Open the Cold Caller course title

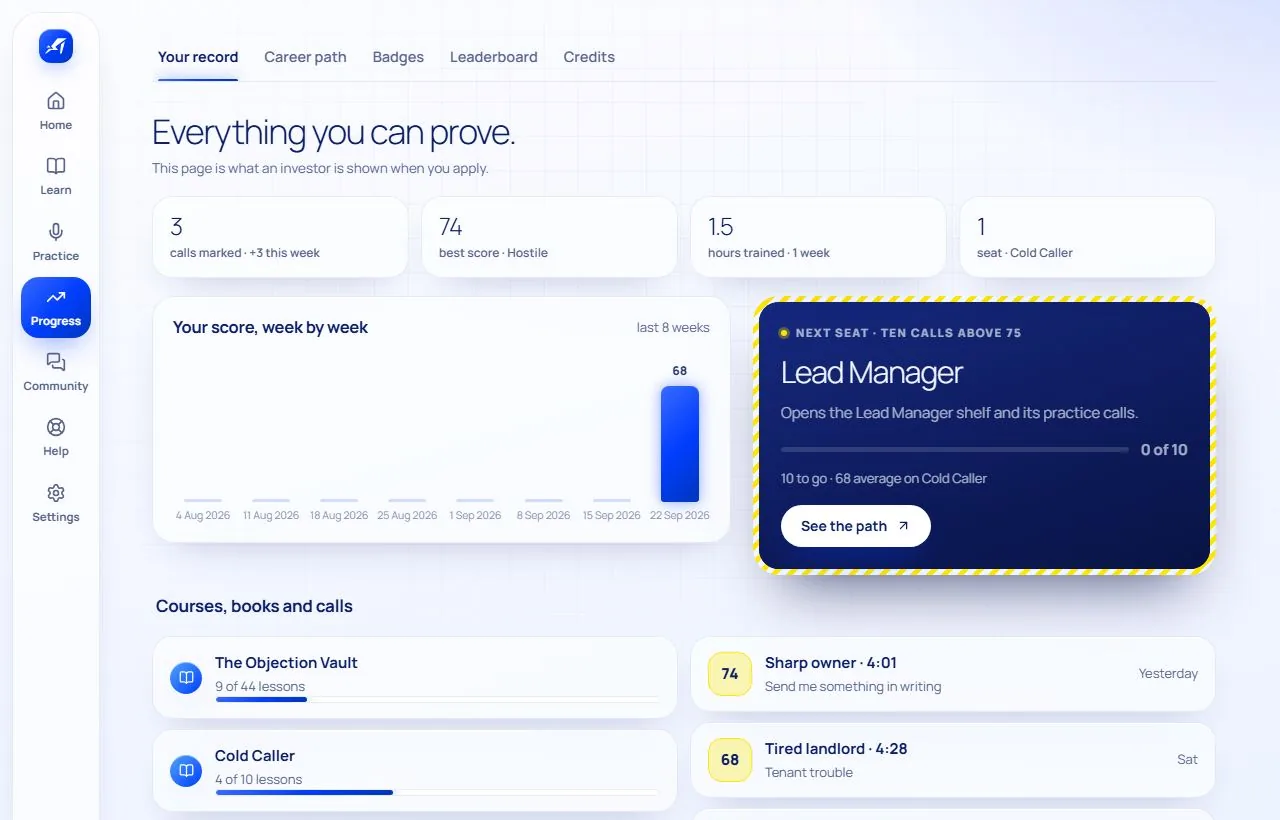pos(255,756)
